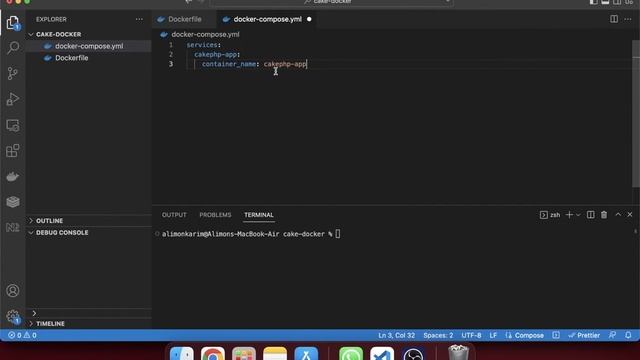640x360 pixels.
Task: Open the launch profile dropdown arrow
Action: point(578,215)
